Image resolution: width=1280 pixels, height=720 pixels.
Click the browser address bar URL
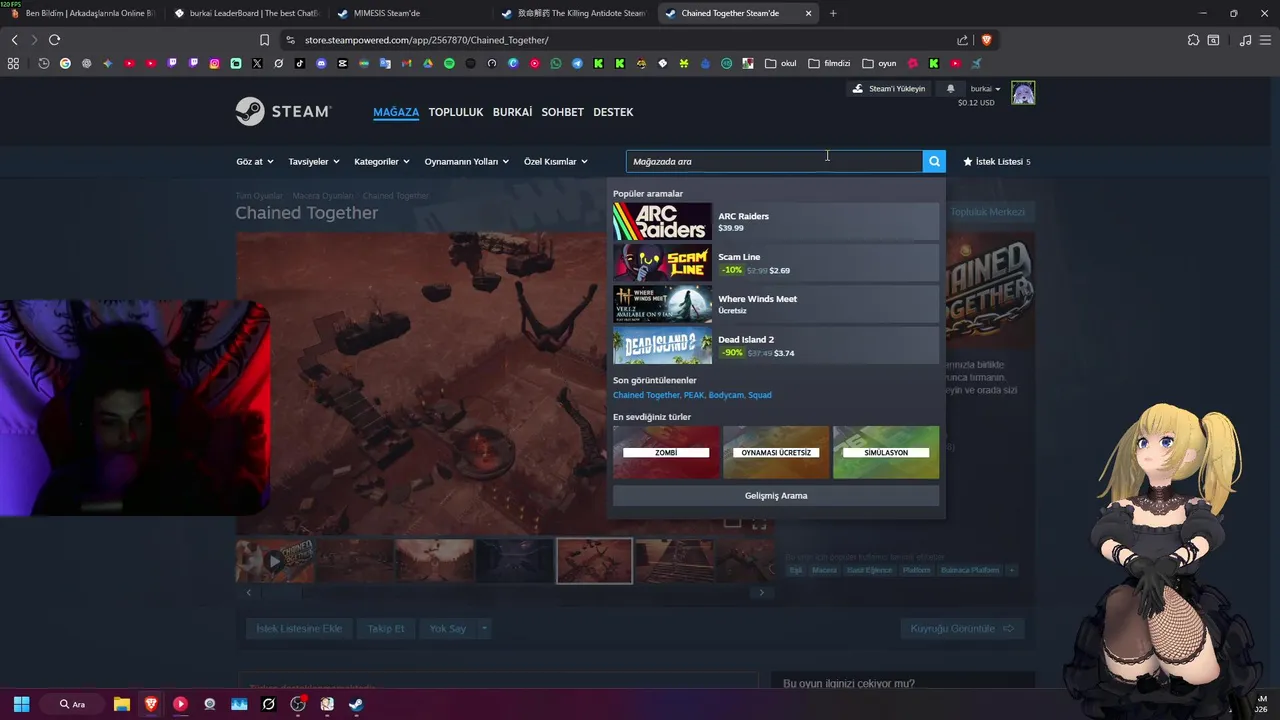[426, 40]
